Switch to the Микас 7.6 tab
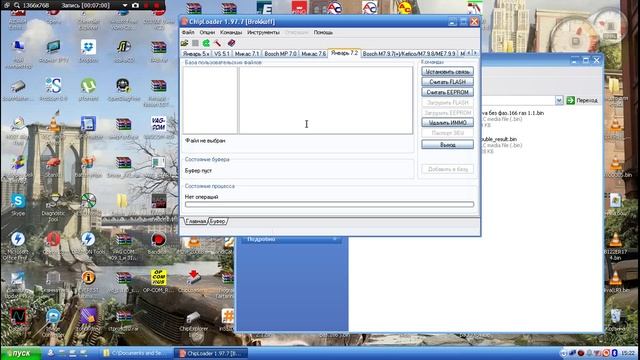 coord(313,53)
